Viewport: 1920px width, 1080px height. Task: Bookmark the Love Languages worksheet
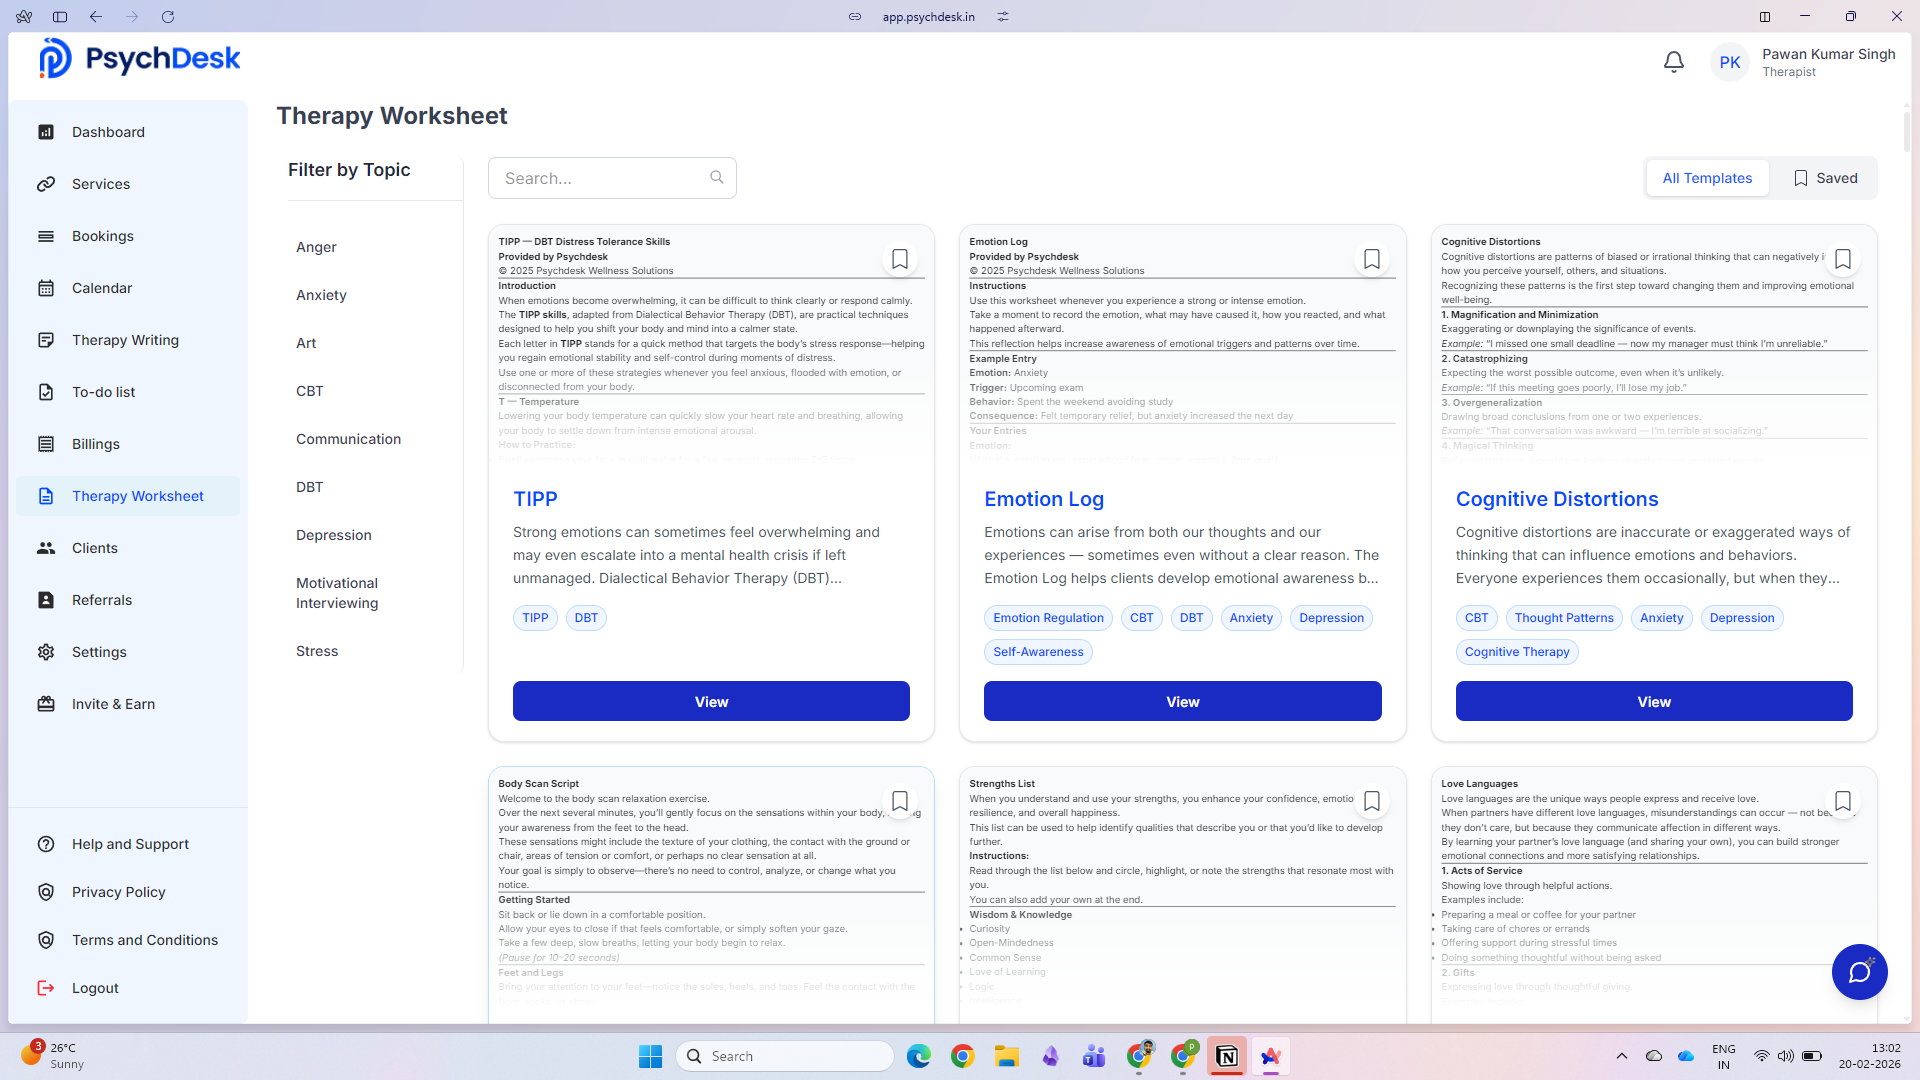(1843, 800)
